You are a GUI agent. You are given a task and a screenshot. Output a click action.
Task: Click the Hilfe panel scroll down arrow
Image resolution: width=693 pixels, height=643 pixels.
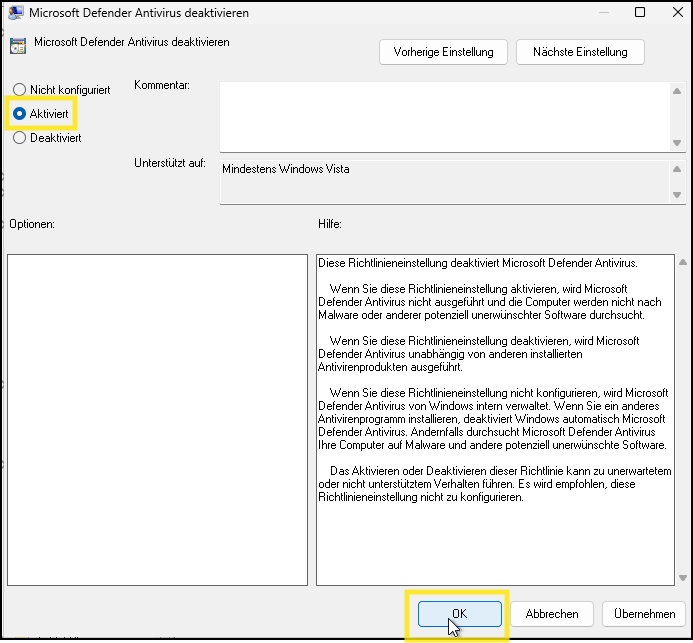[x=683, y=578]
